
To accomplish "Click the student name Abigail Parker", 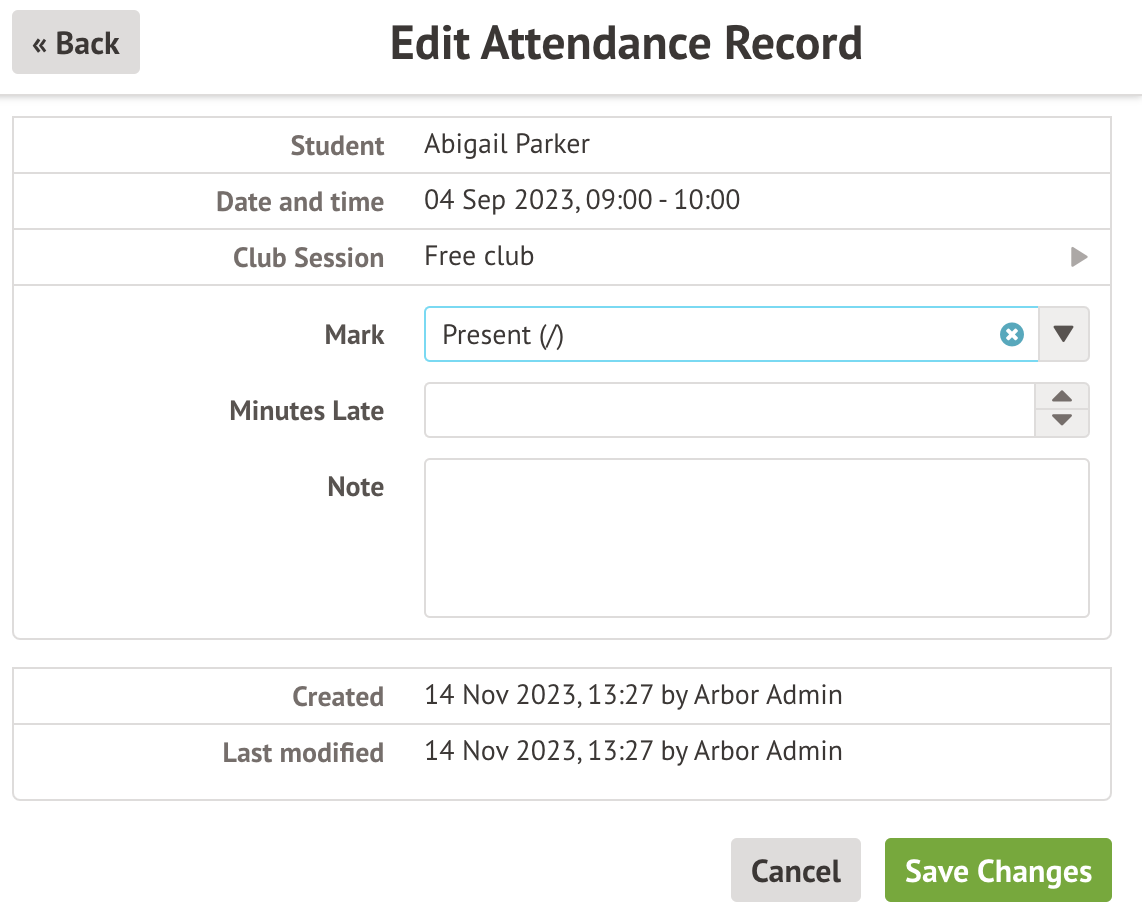I will 507,144.
